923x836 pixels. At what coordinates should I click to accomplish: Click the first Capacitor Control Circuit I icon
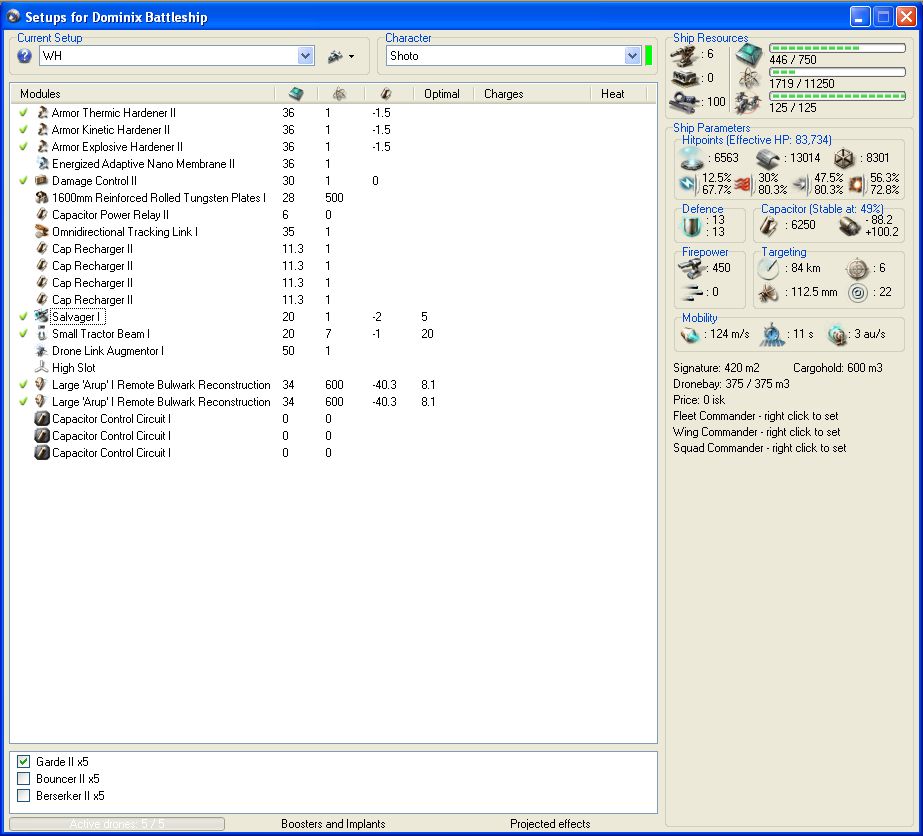tap(42, 419)
